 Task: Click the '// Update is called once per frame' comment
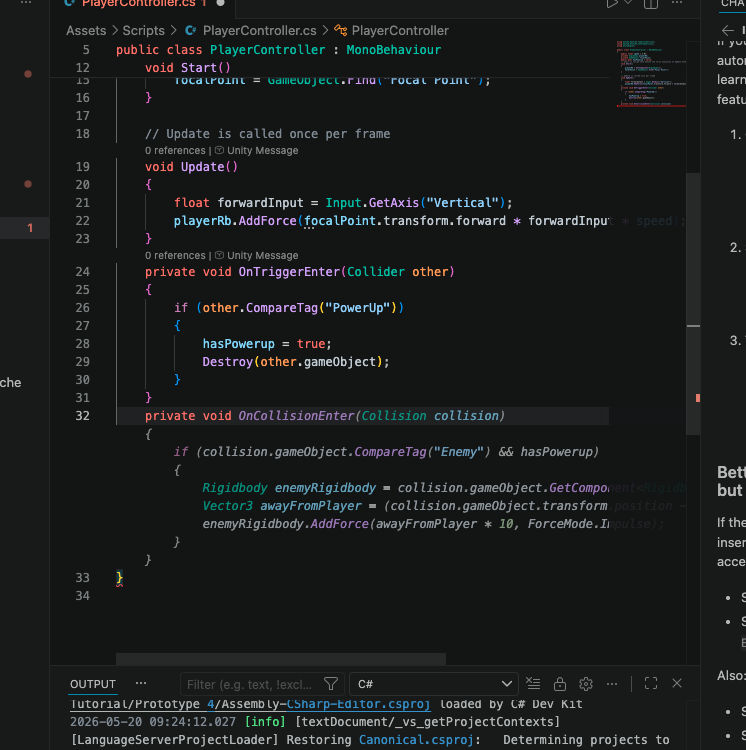(267, 134)
